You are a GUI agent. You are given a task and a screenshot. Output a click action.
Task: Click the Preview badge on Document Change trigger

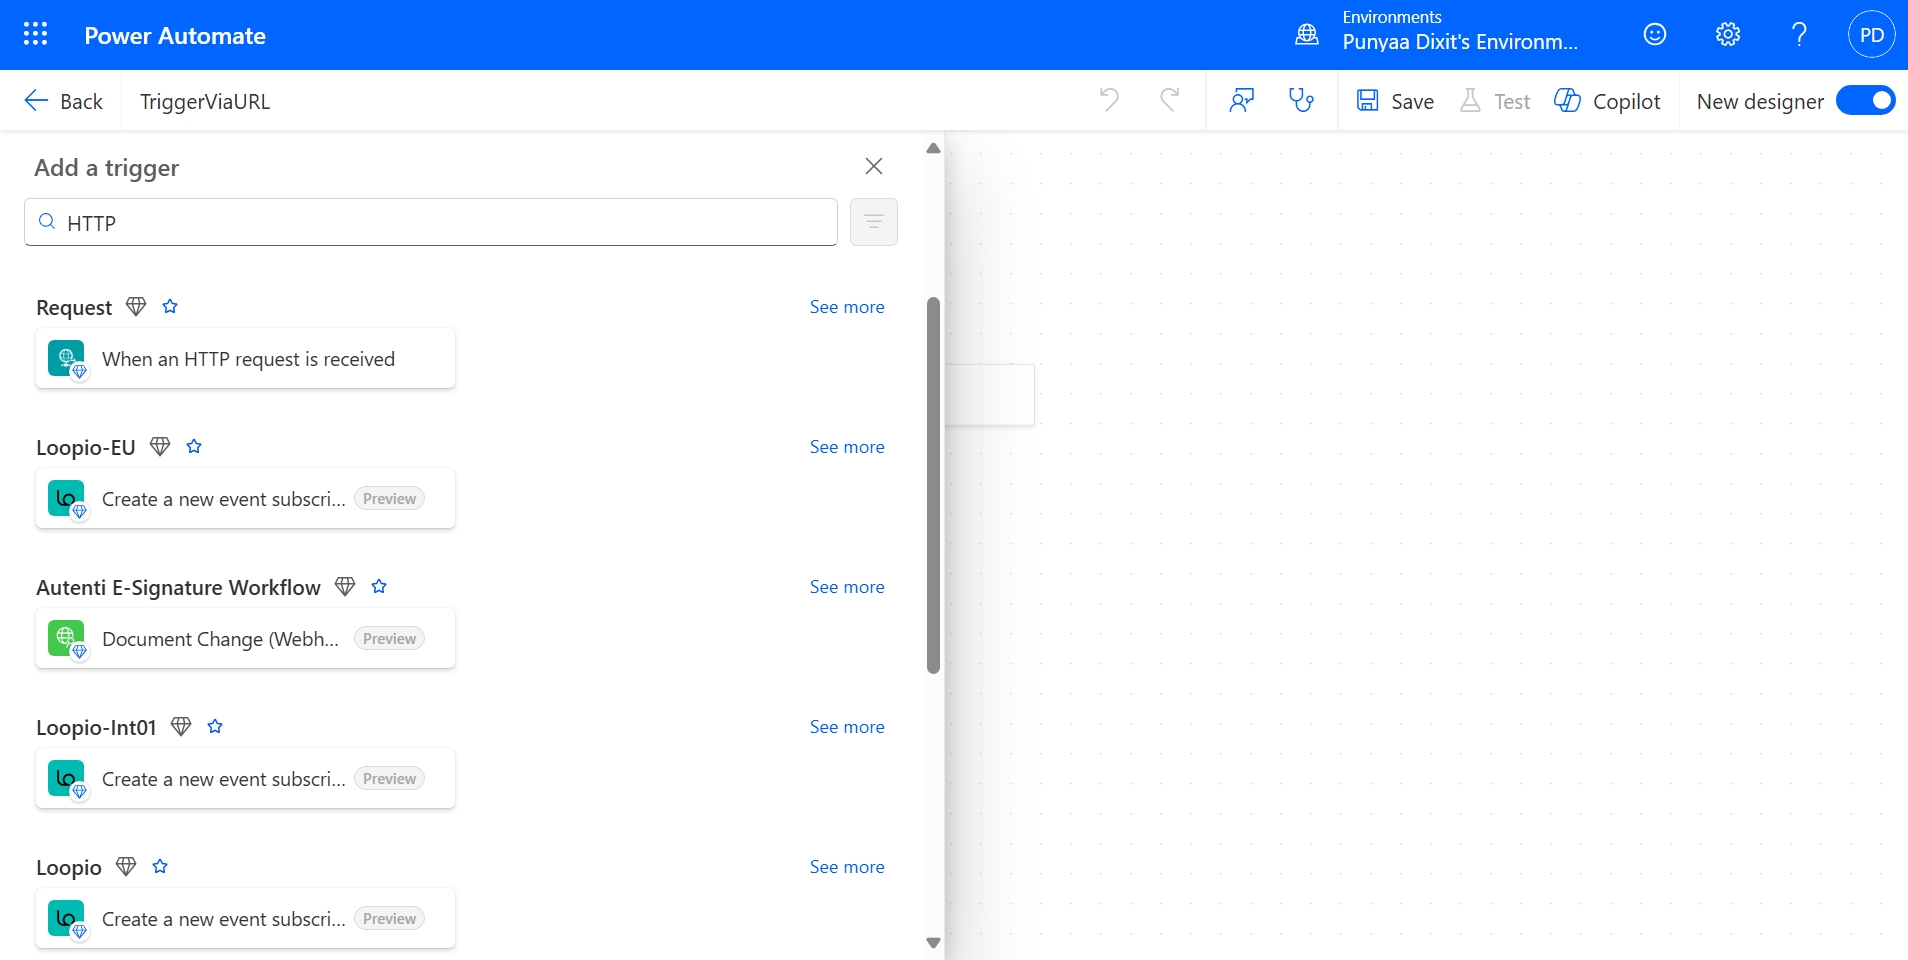(389, 638)
